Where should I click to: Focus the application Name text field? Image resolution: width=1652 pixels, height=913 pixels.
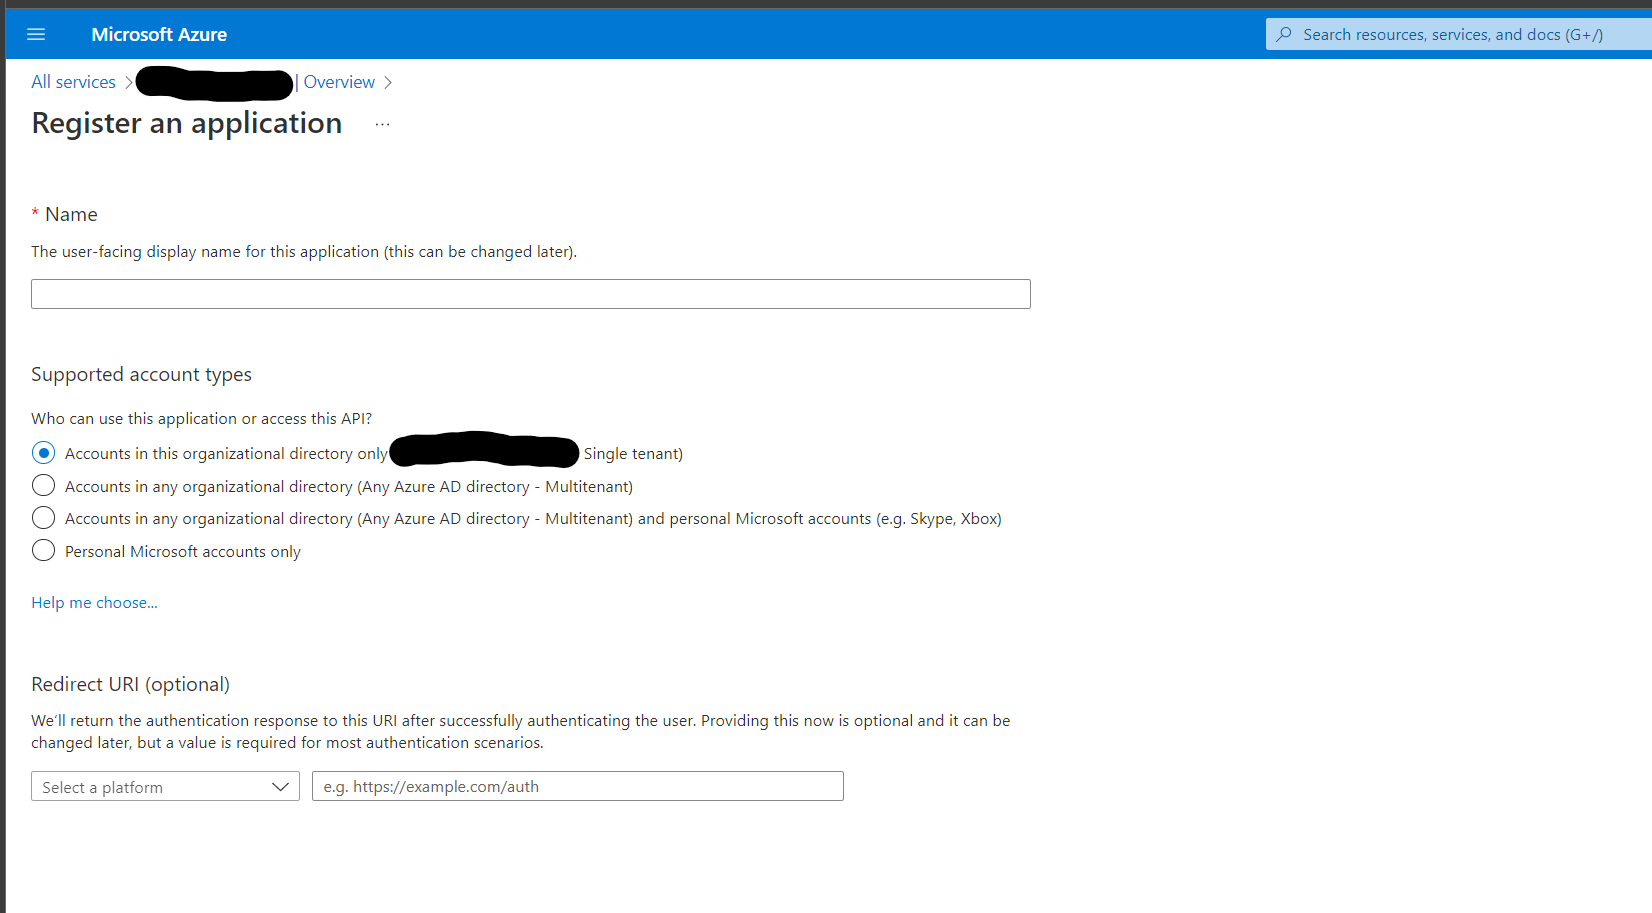(530, 294)
